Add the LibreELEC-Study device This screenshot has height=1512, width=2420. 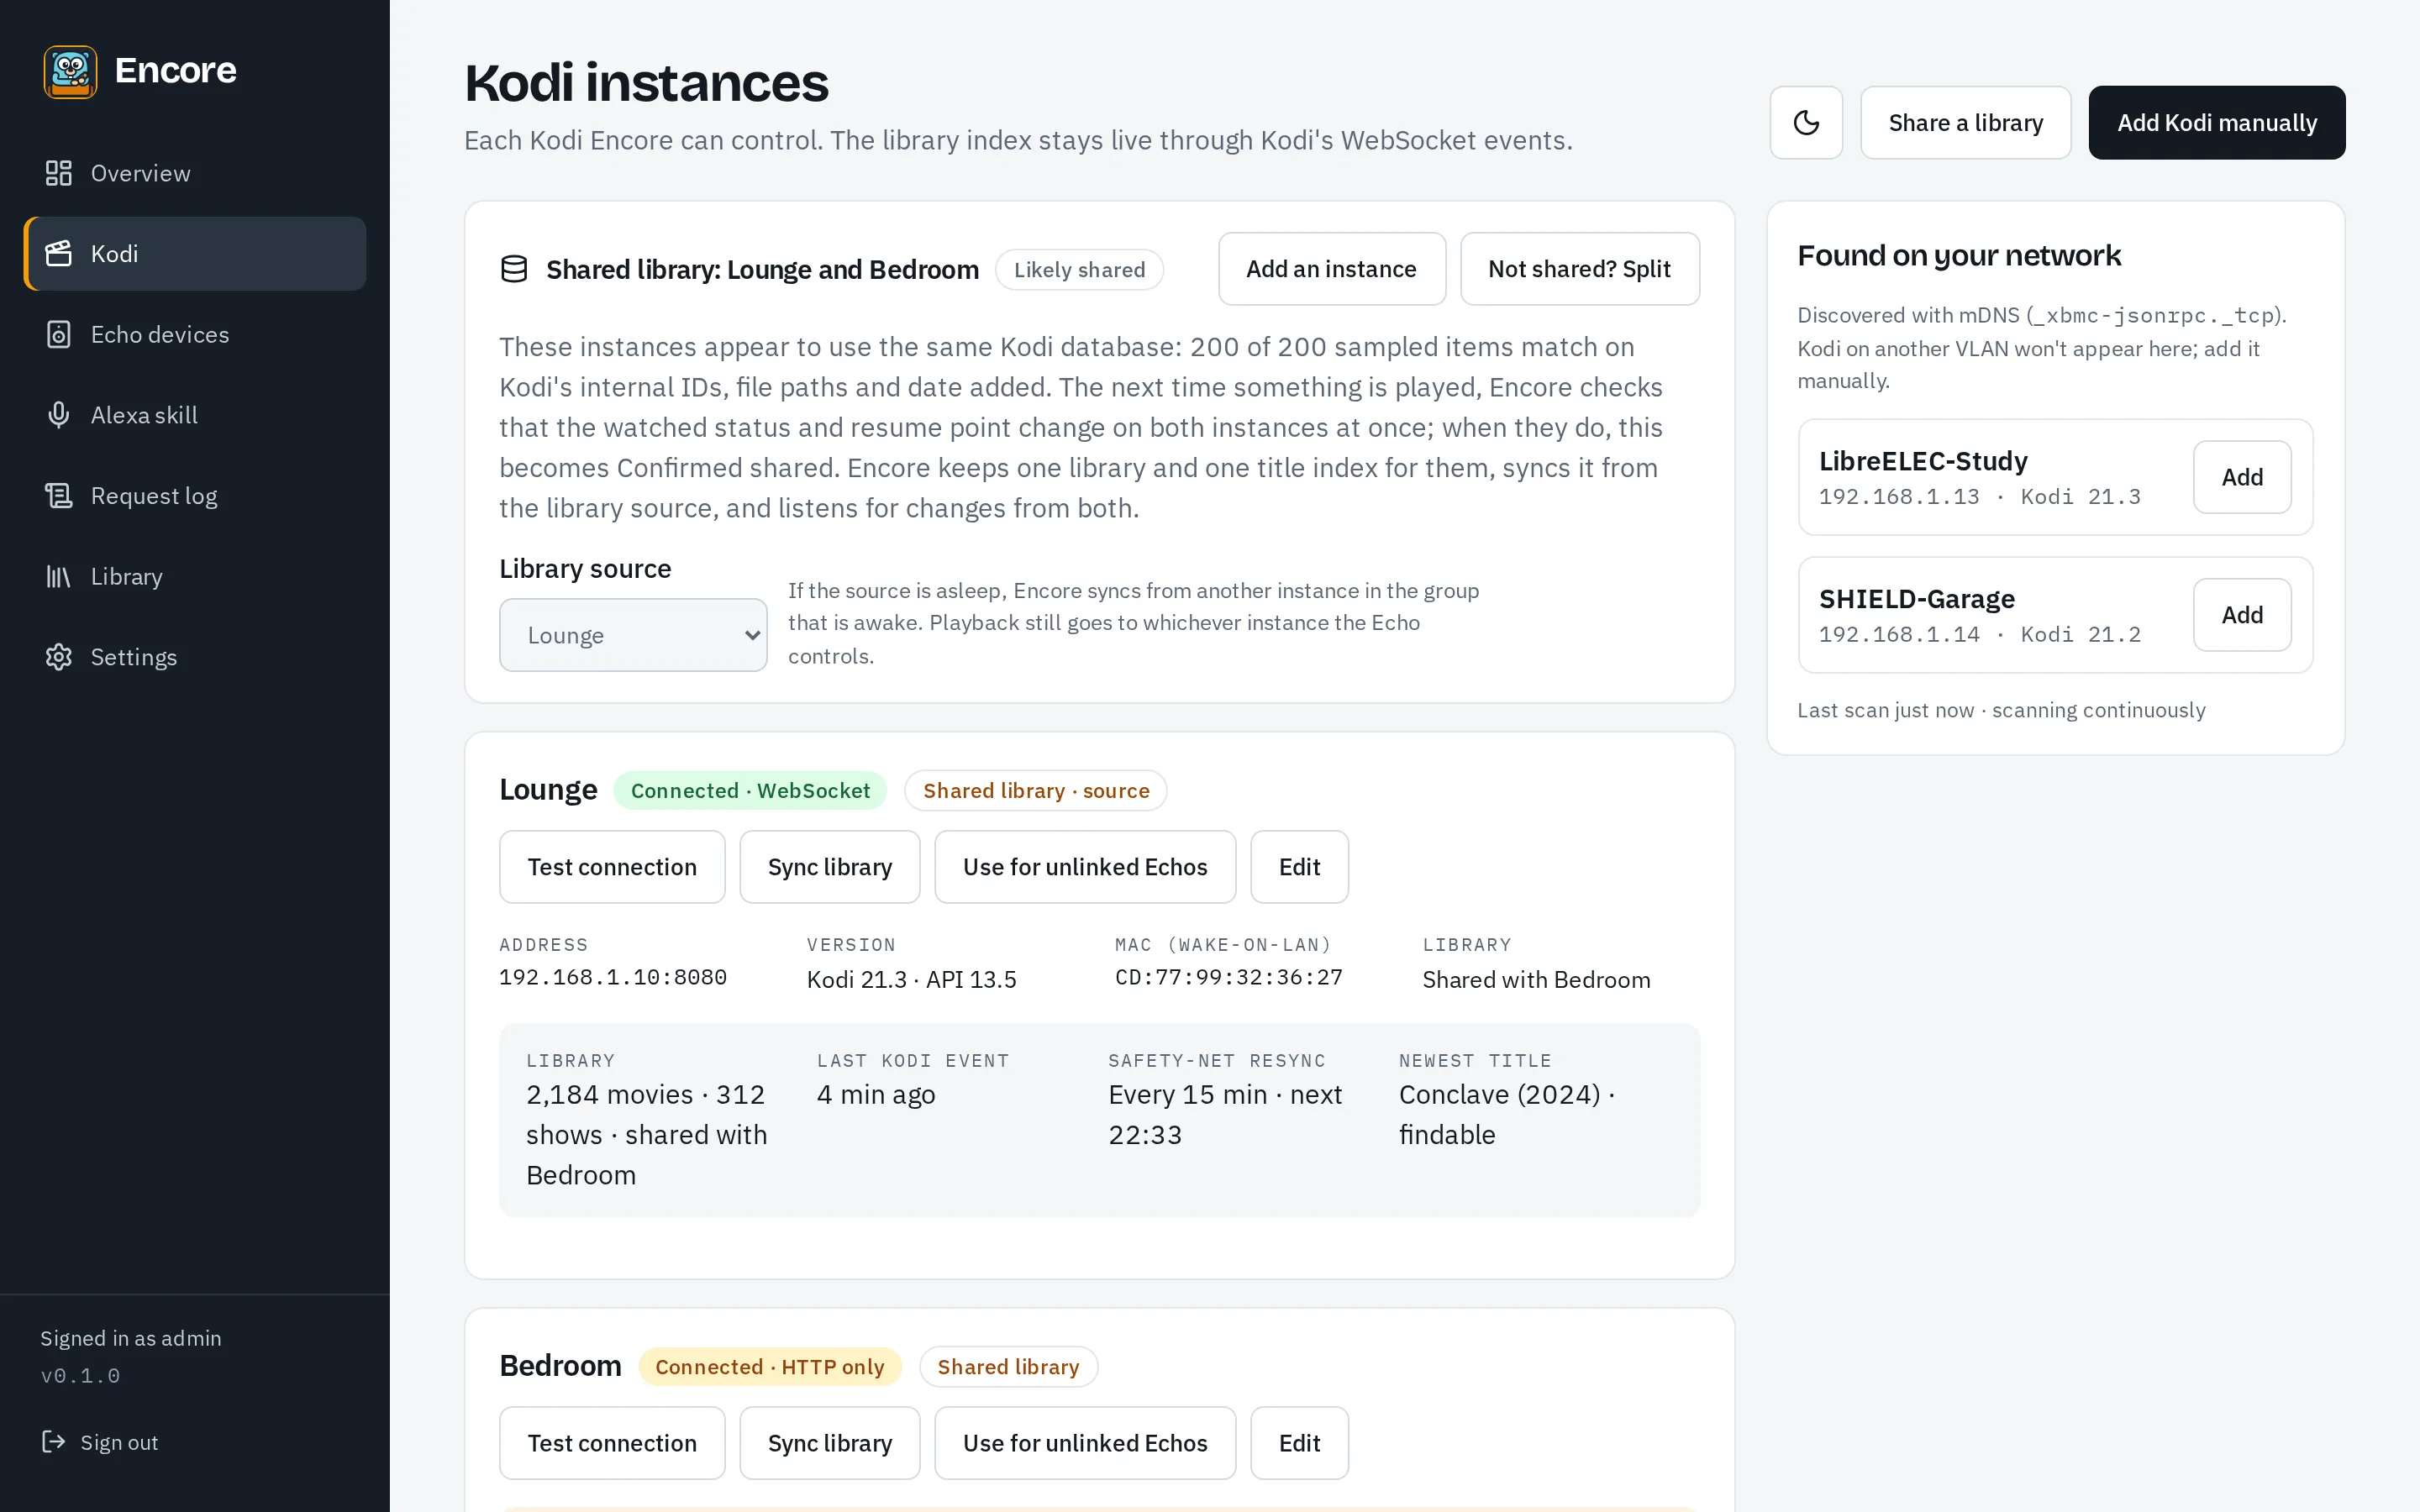tap(2242, 477)
